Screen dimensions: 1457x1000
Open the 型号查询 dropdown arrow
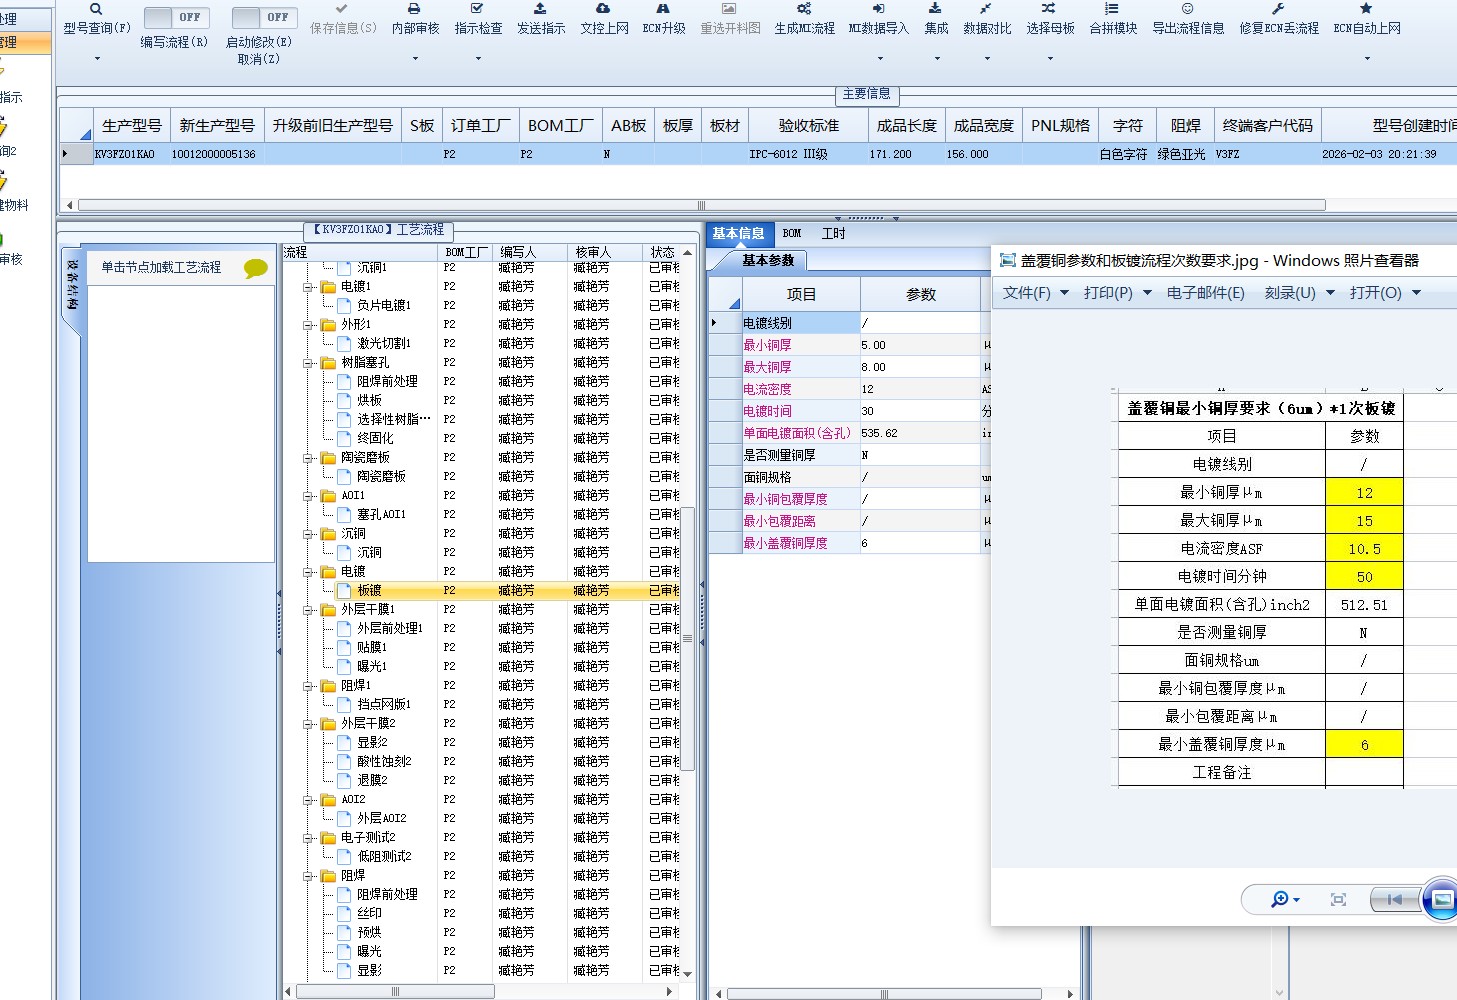[97, 59]
